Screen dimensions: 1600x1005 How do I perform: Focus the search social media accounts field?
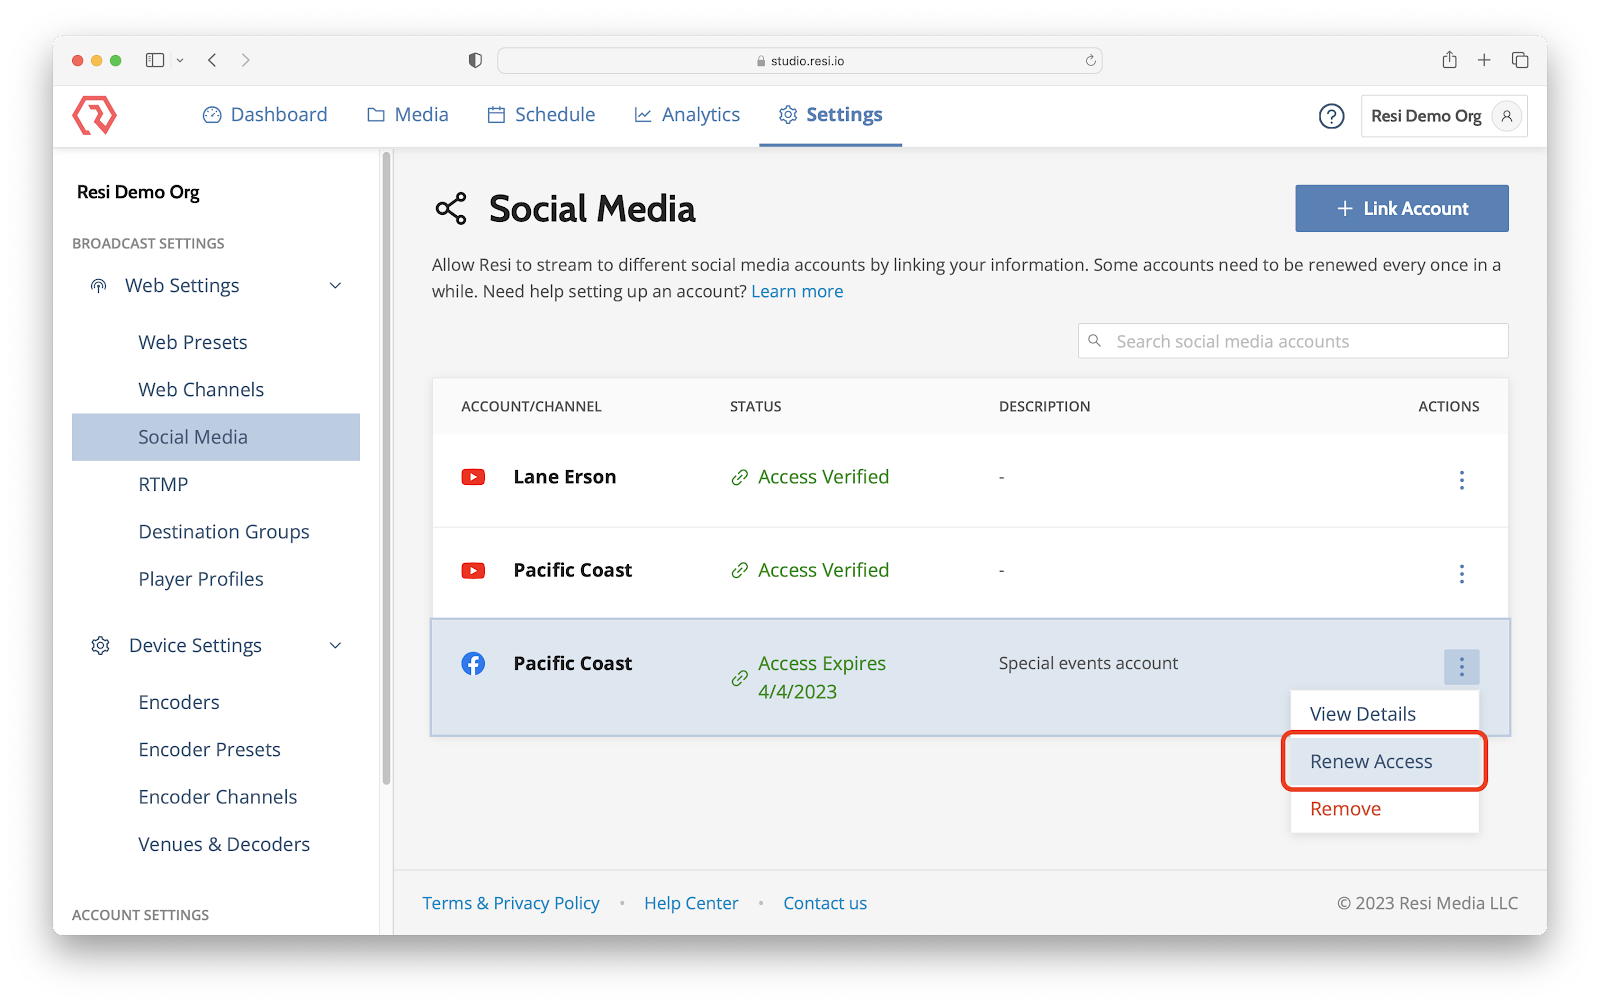click(1293, 341)
